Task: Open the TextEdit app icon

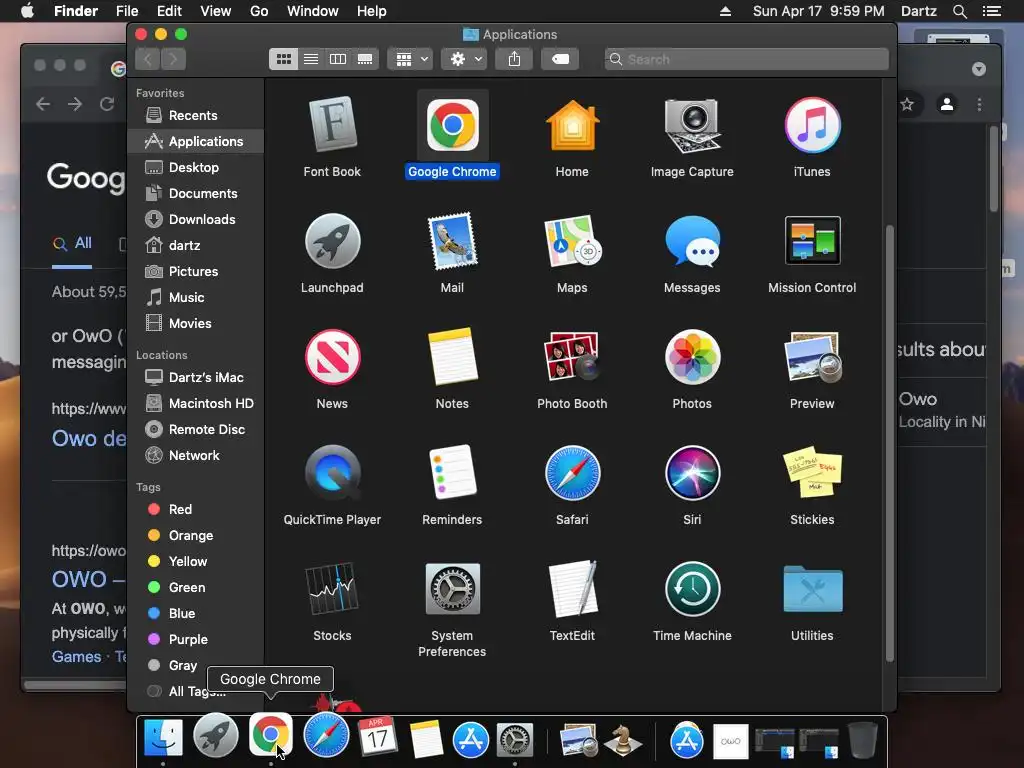Action: [572, 588]
